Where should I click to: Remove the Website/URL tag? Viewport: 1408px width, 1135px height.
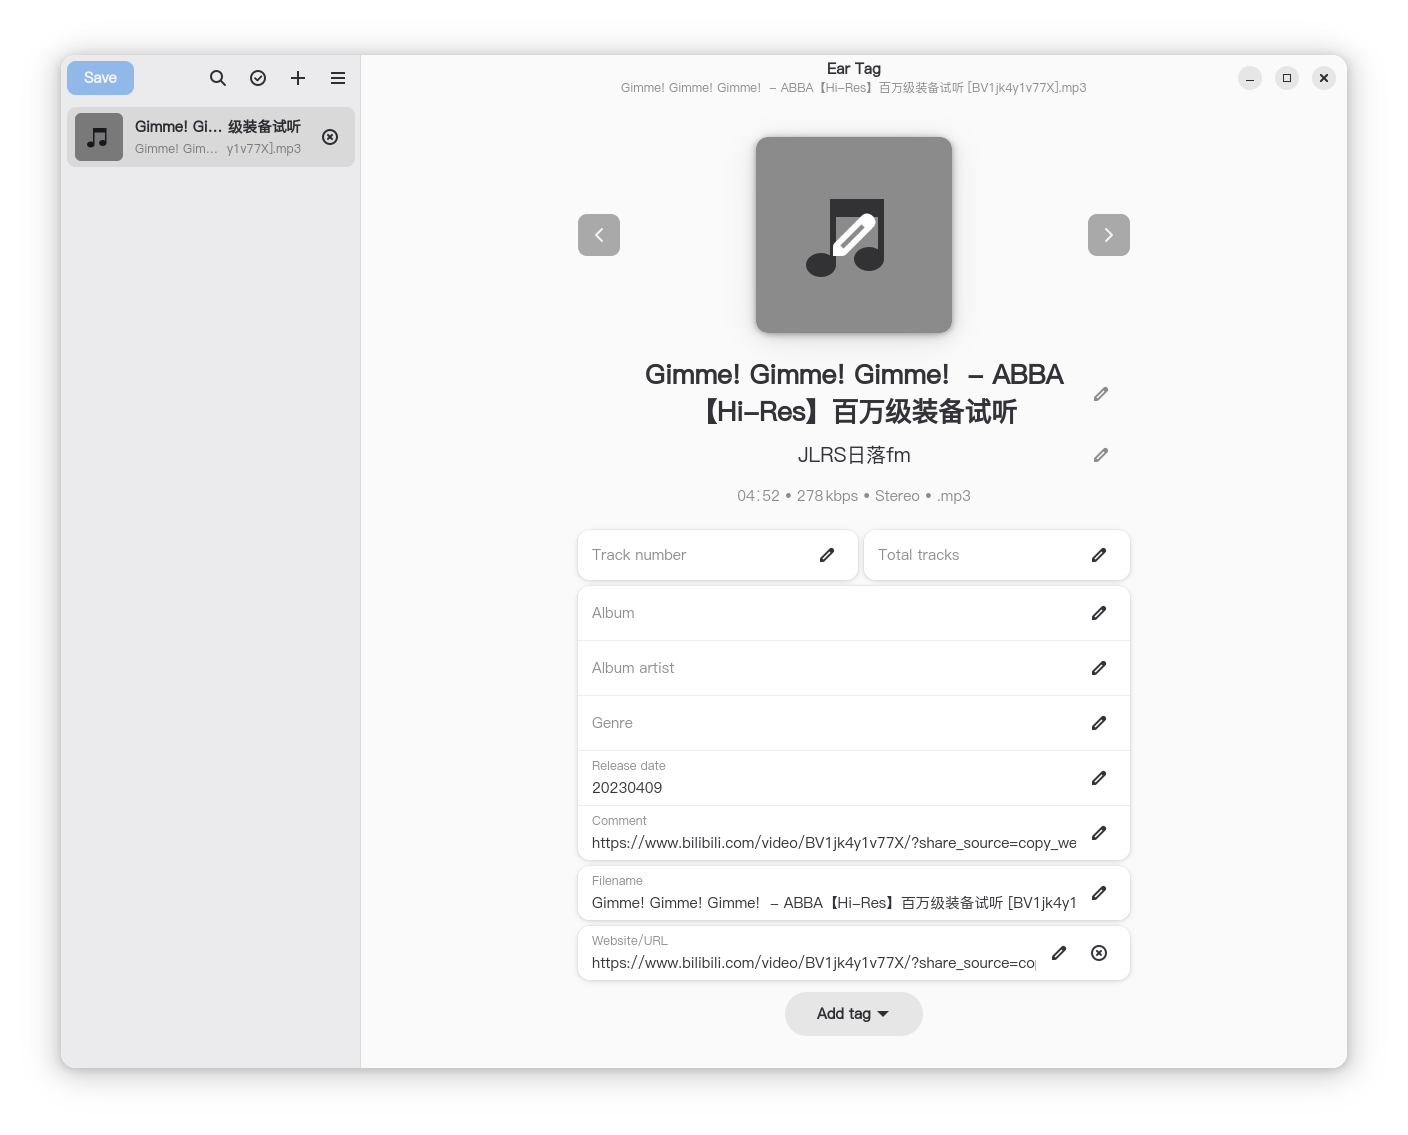[x=1099, y=953]
